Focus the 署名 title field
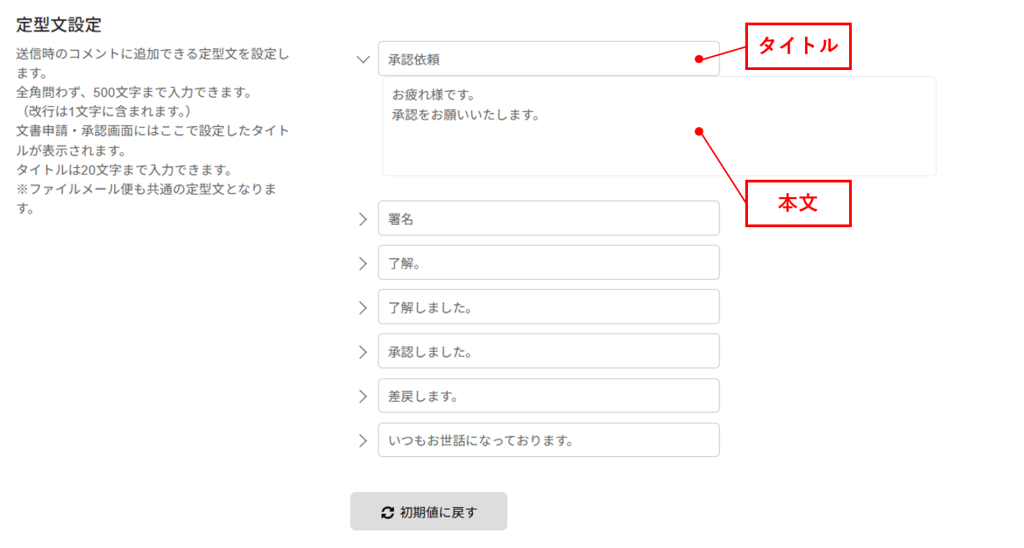Viewport: 1024px width, 548px height. click(549, 218)
